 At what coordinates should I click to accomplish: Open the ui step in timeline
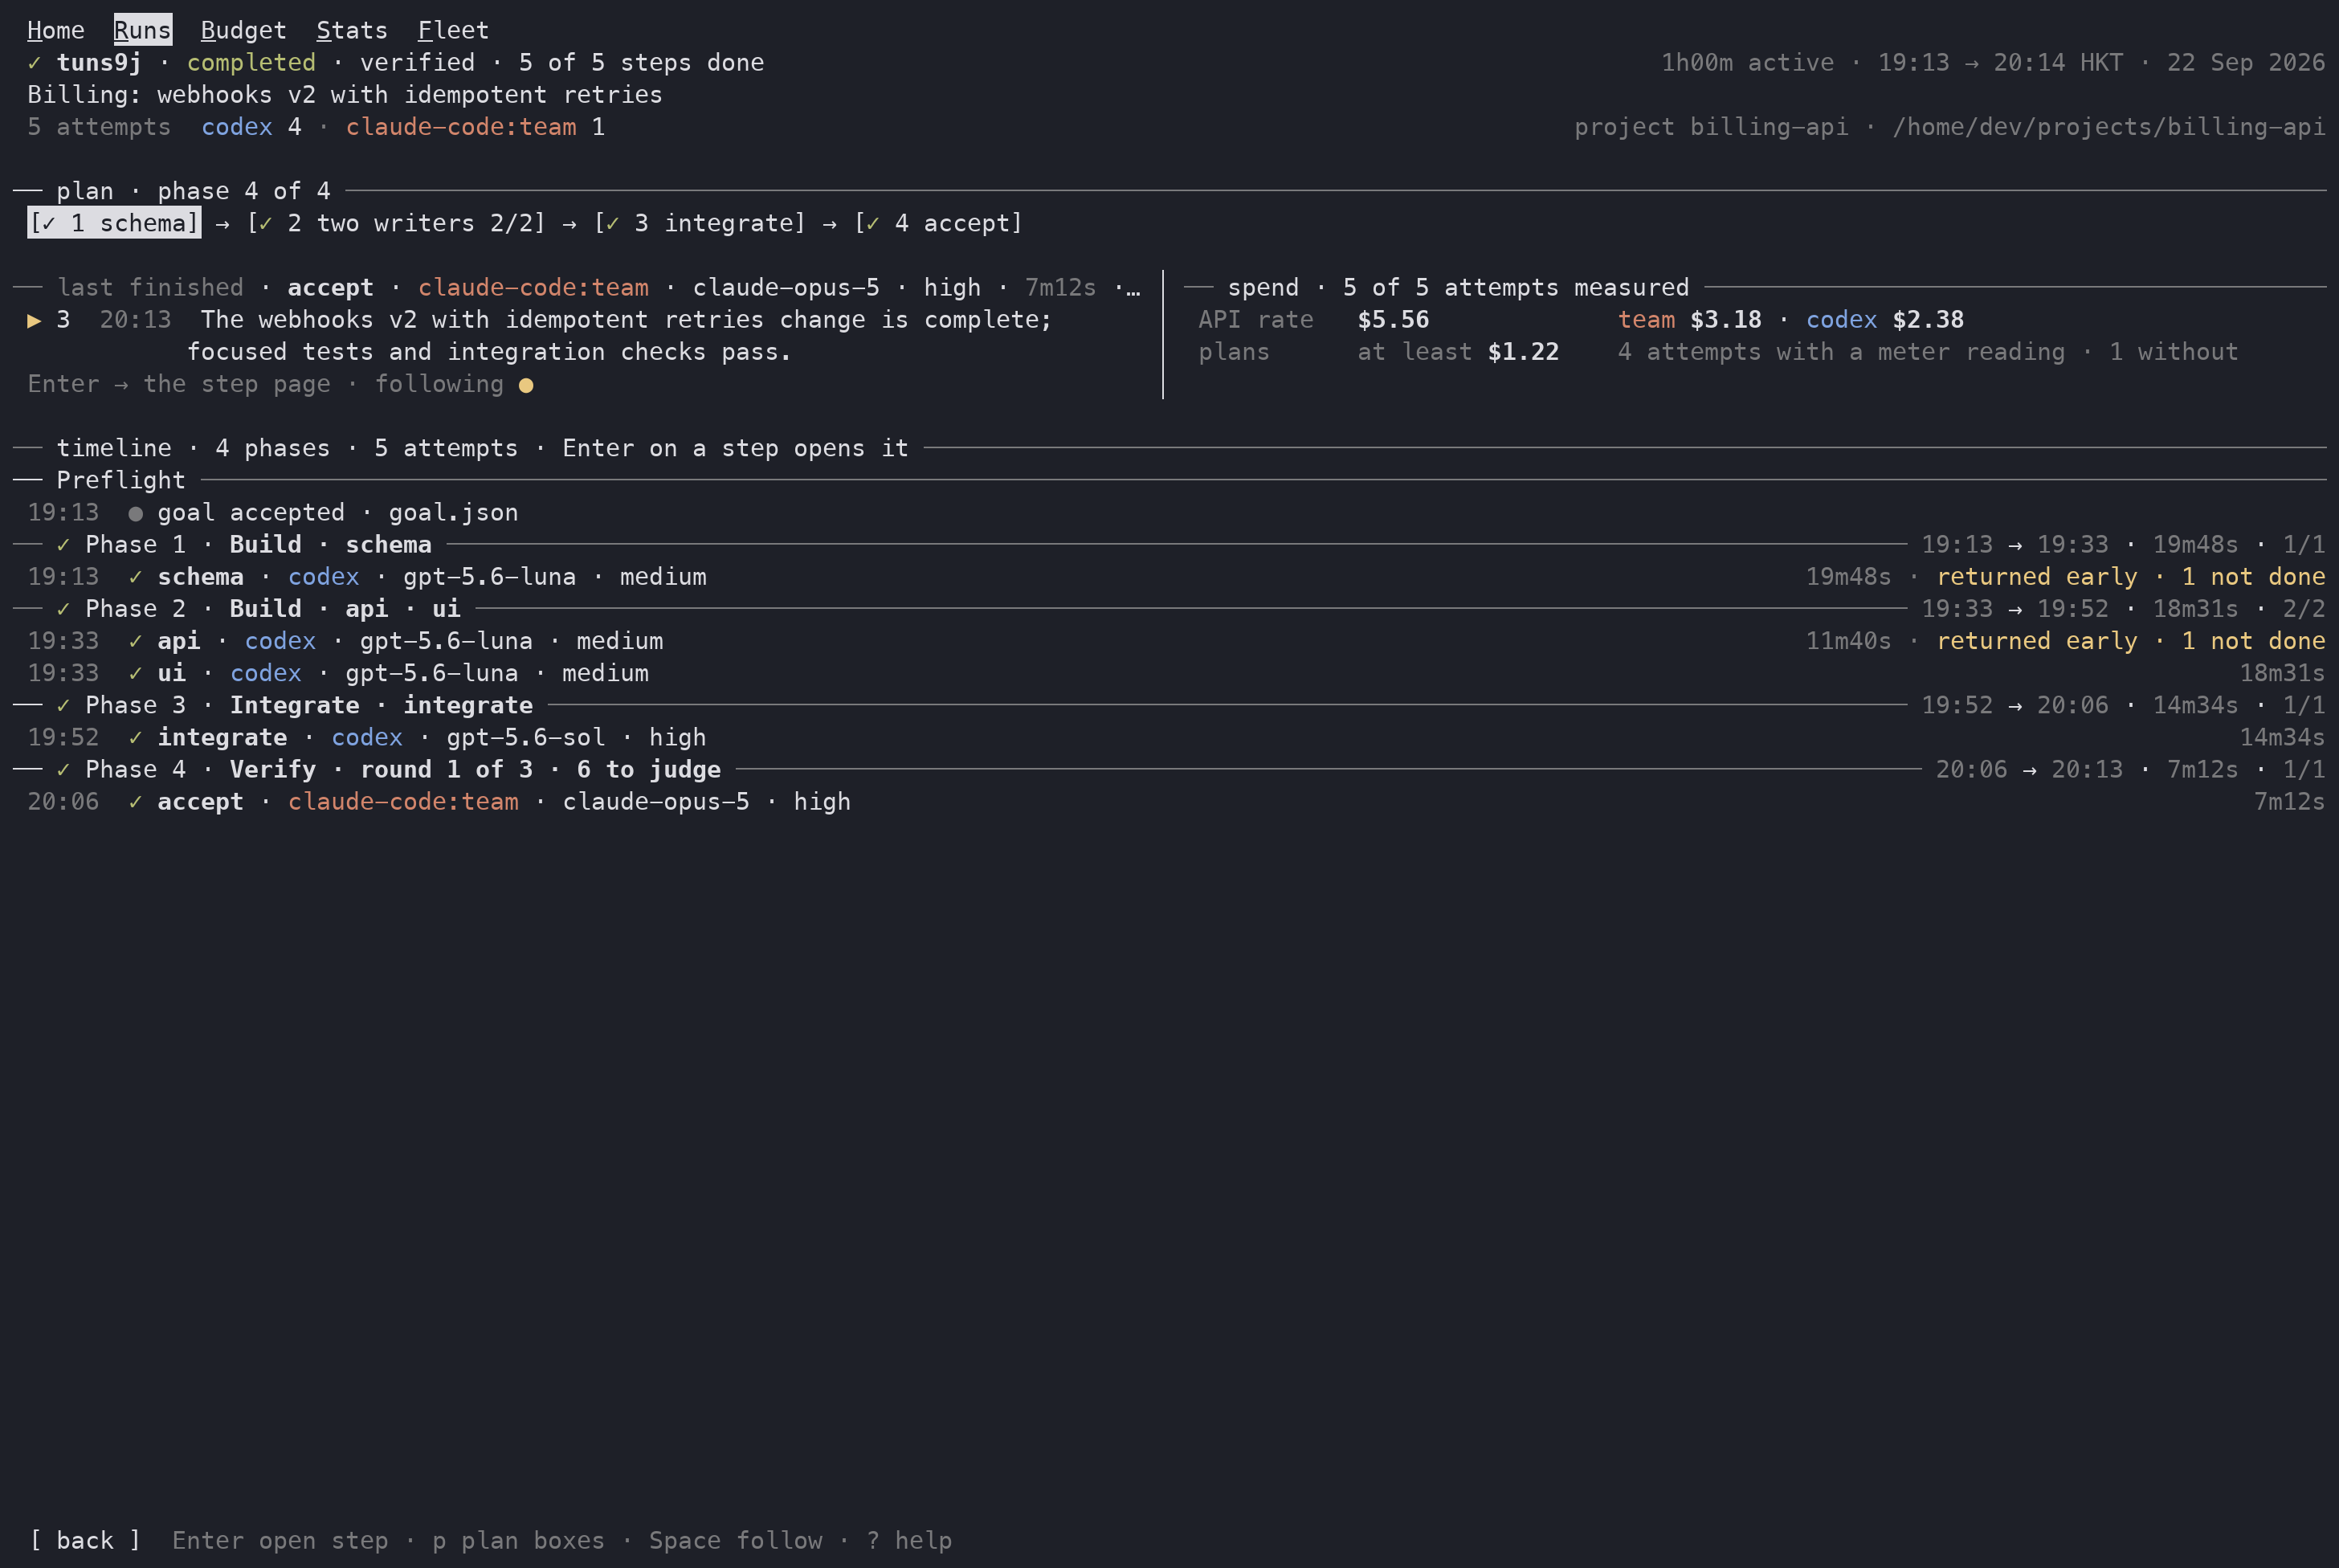click(x=1176, y=673)
